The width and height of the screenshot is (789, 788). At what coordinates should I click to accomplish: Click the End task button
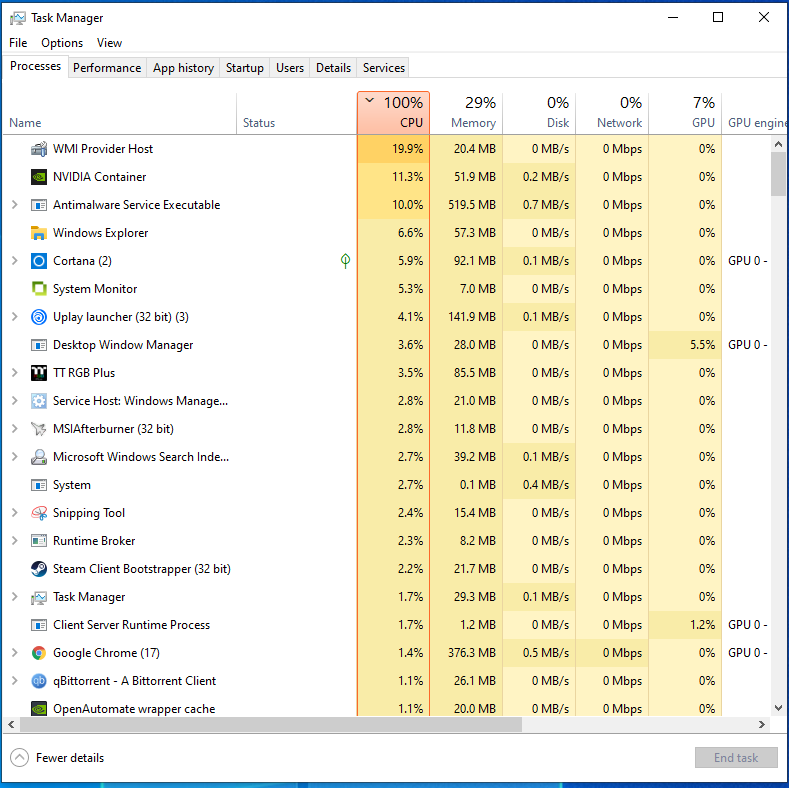(736, 758)
